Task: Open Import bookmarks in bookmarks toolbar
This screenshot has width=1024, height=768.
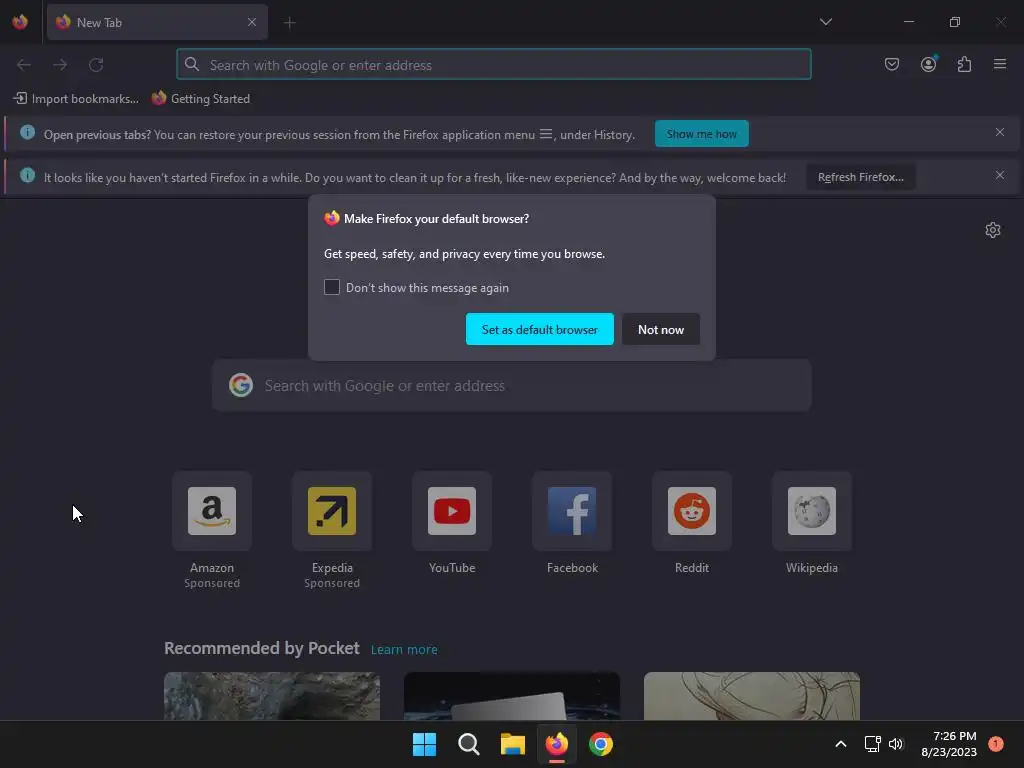Action: pyautogui.click(x=76, y=99)
